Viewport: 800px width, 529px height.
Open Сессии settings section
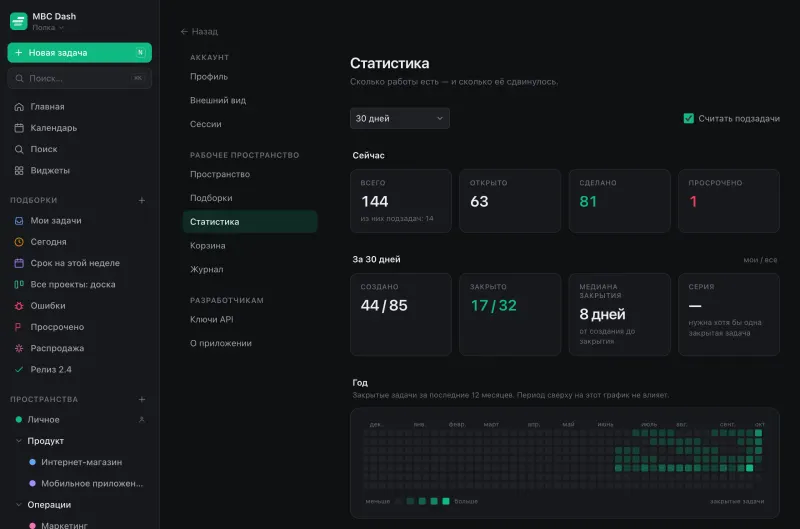pos(250,124)
